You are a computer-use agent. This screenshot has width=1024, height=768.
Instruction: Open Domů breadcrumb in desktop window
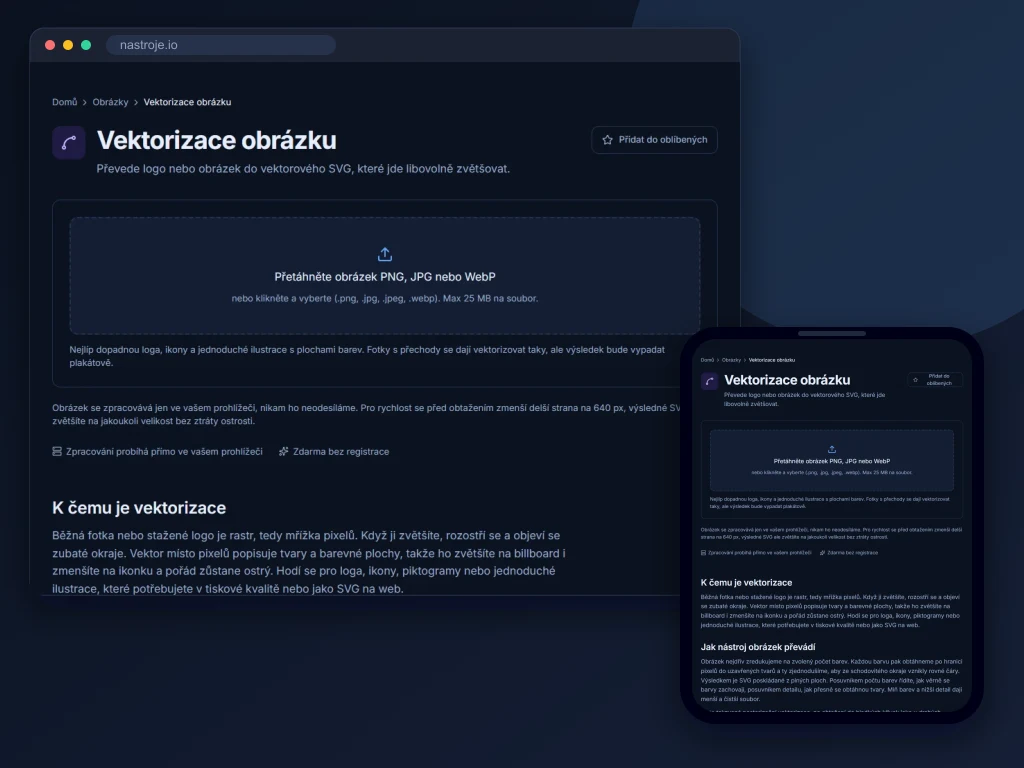[x=65, y=102]
